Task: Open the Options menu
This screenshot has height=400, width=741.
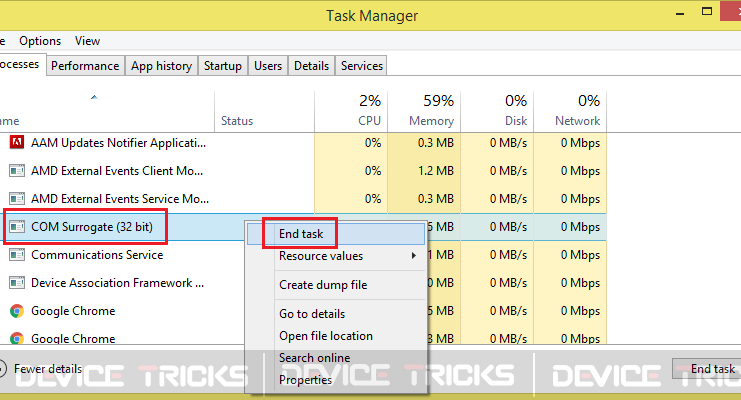Action: 40,41
